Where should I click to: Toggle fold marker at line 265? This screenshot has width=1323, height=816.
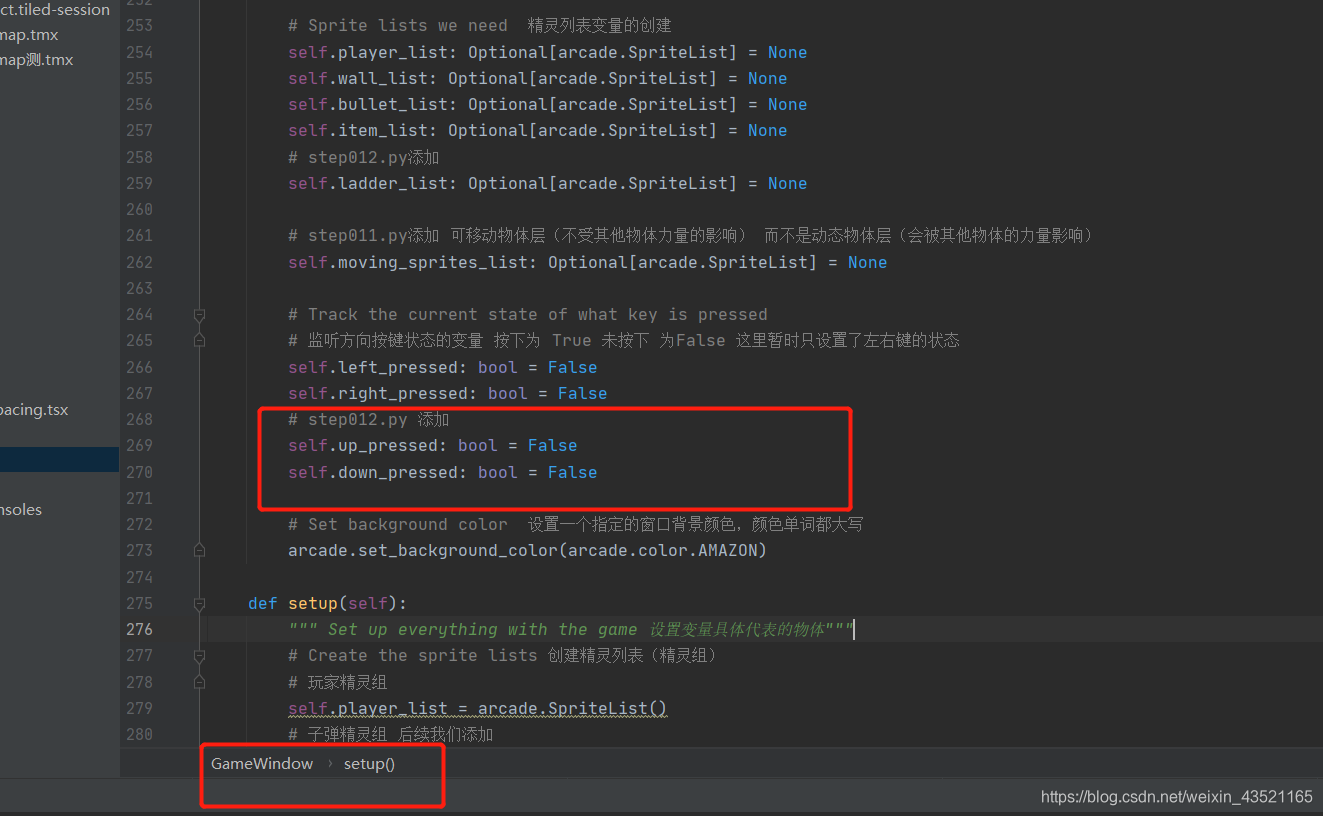click(x=199, y=341)
